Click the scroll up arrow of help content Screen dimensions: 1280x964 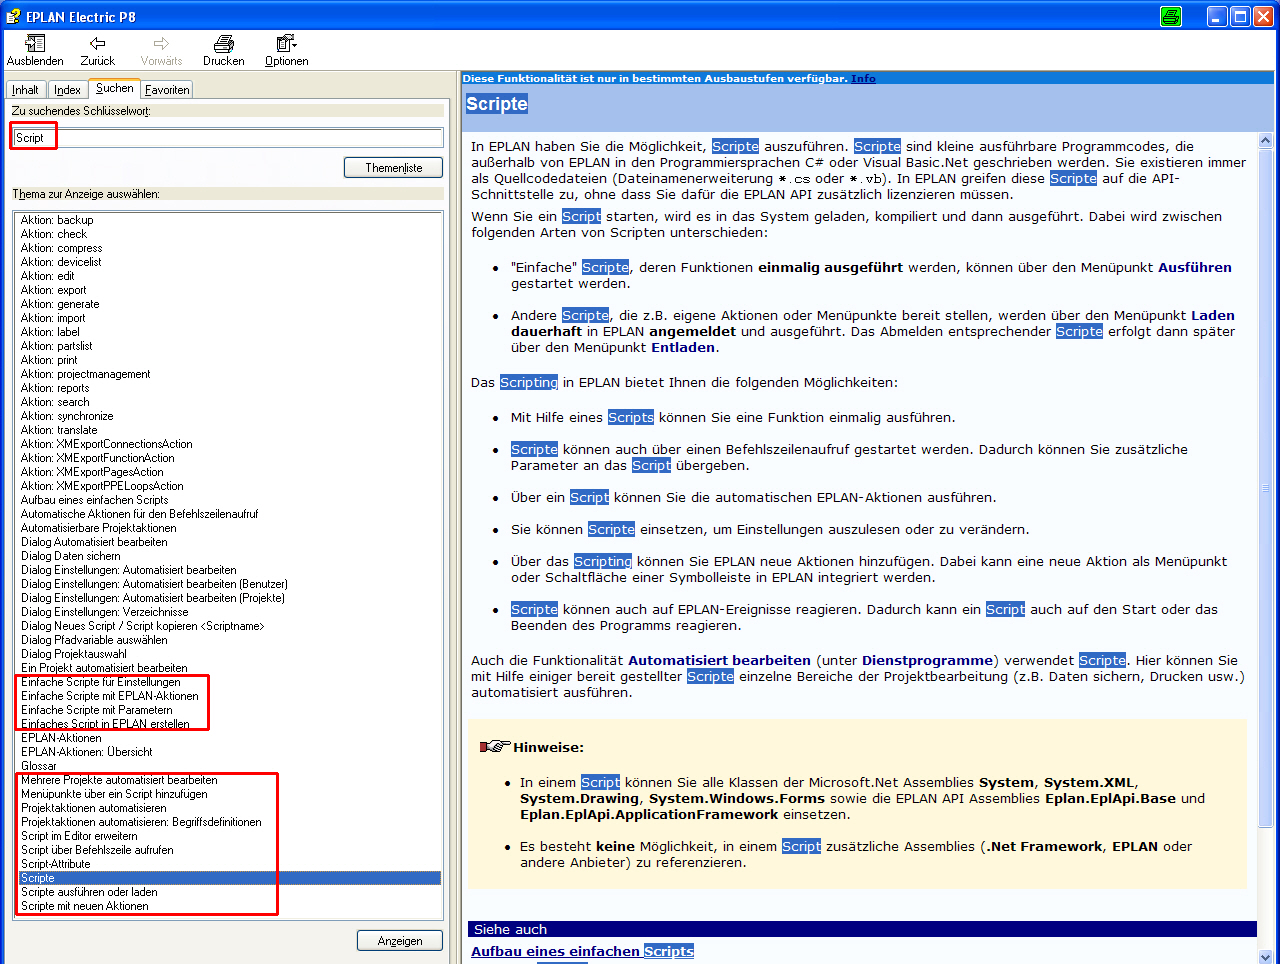click(1265, 141)
